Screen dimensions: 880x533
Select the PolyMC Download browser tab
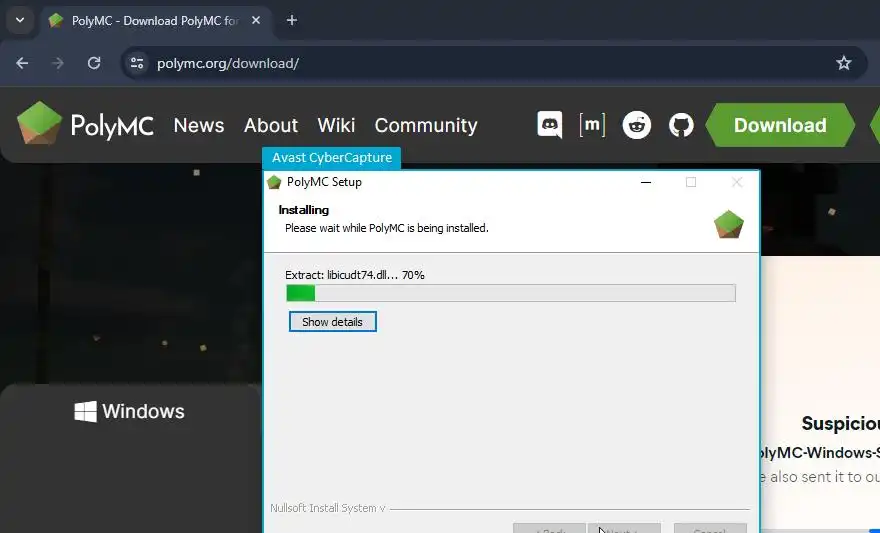(154, 21)
